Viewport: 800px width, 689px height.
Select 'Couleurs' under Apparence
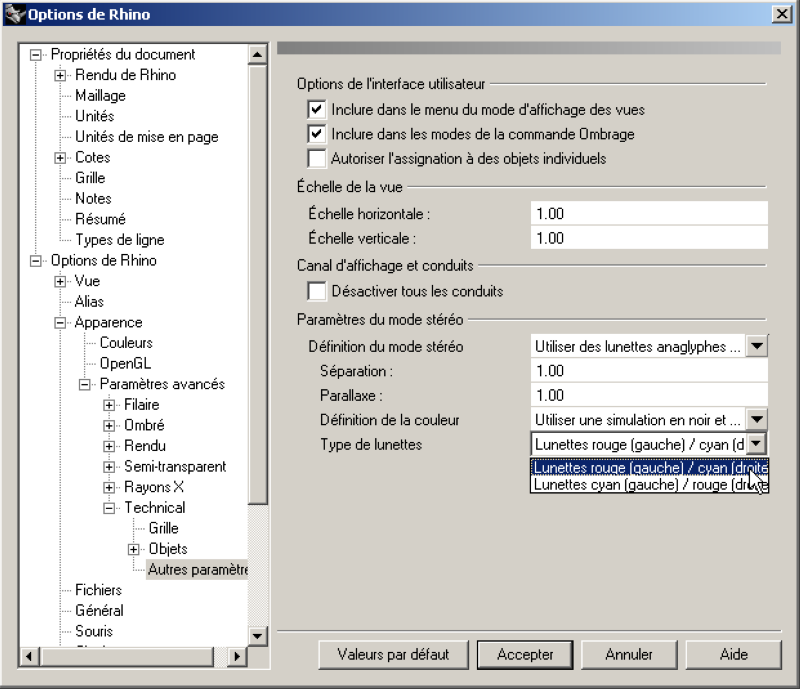click(126, 342)
